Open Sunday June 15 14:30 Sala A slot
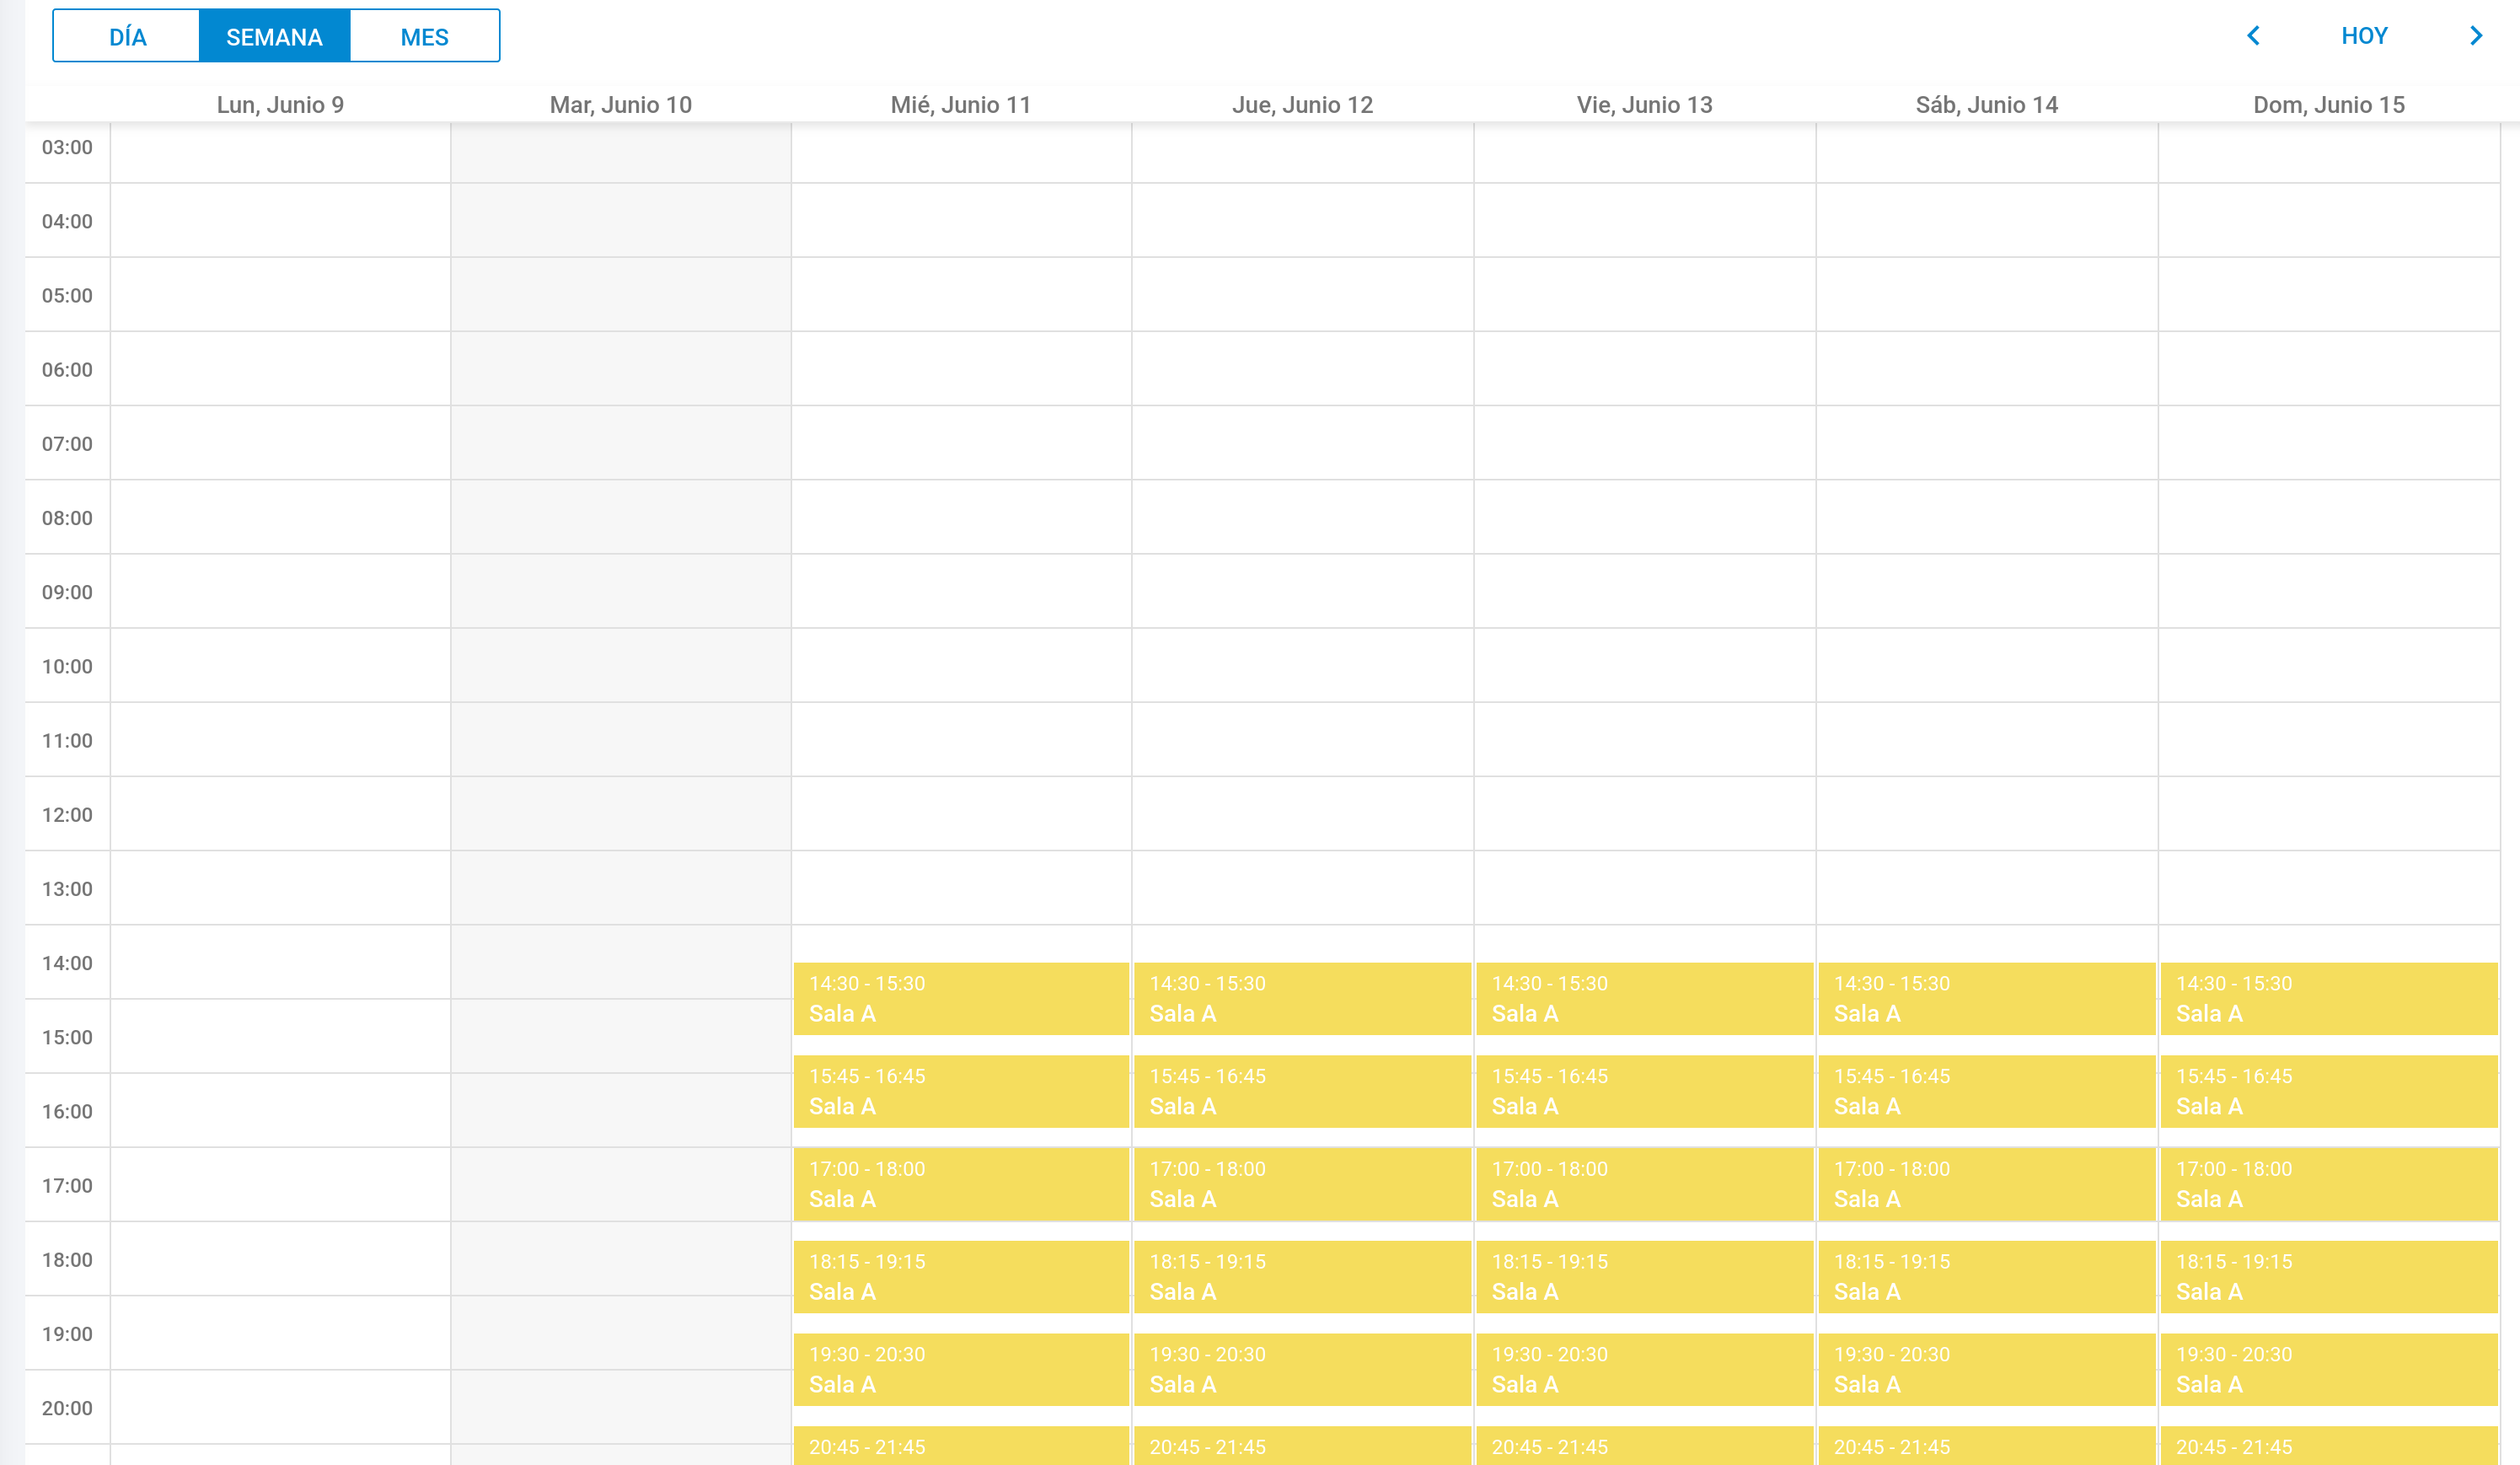 (x=2328, y=998)
